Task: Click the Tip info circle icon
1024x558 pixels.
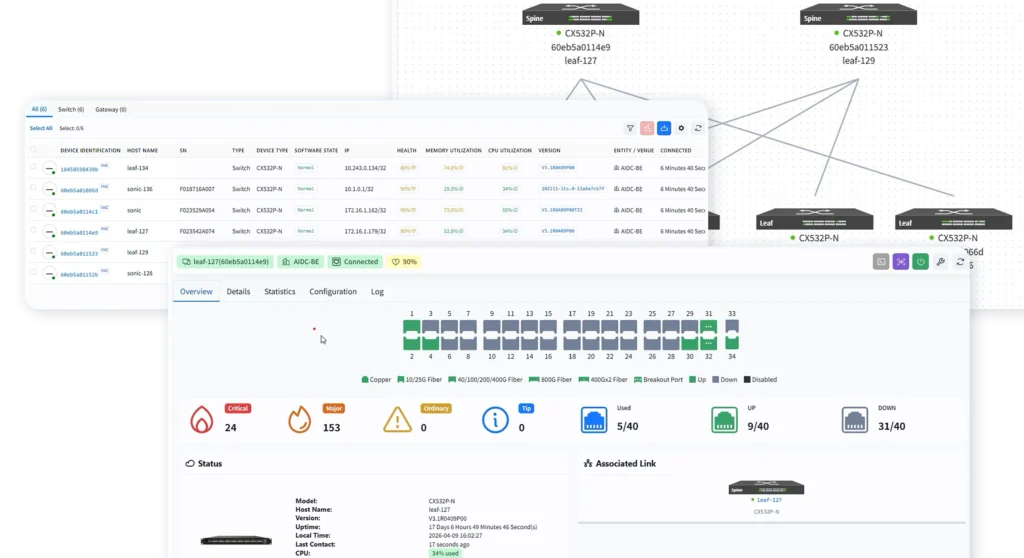Action: 495,419
